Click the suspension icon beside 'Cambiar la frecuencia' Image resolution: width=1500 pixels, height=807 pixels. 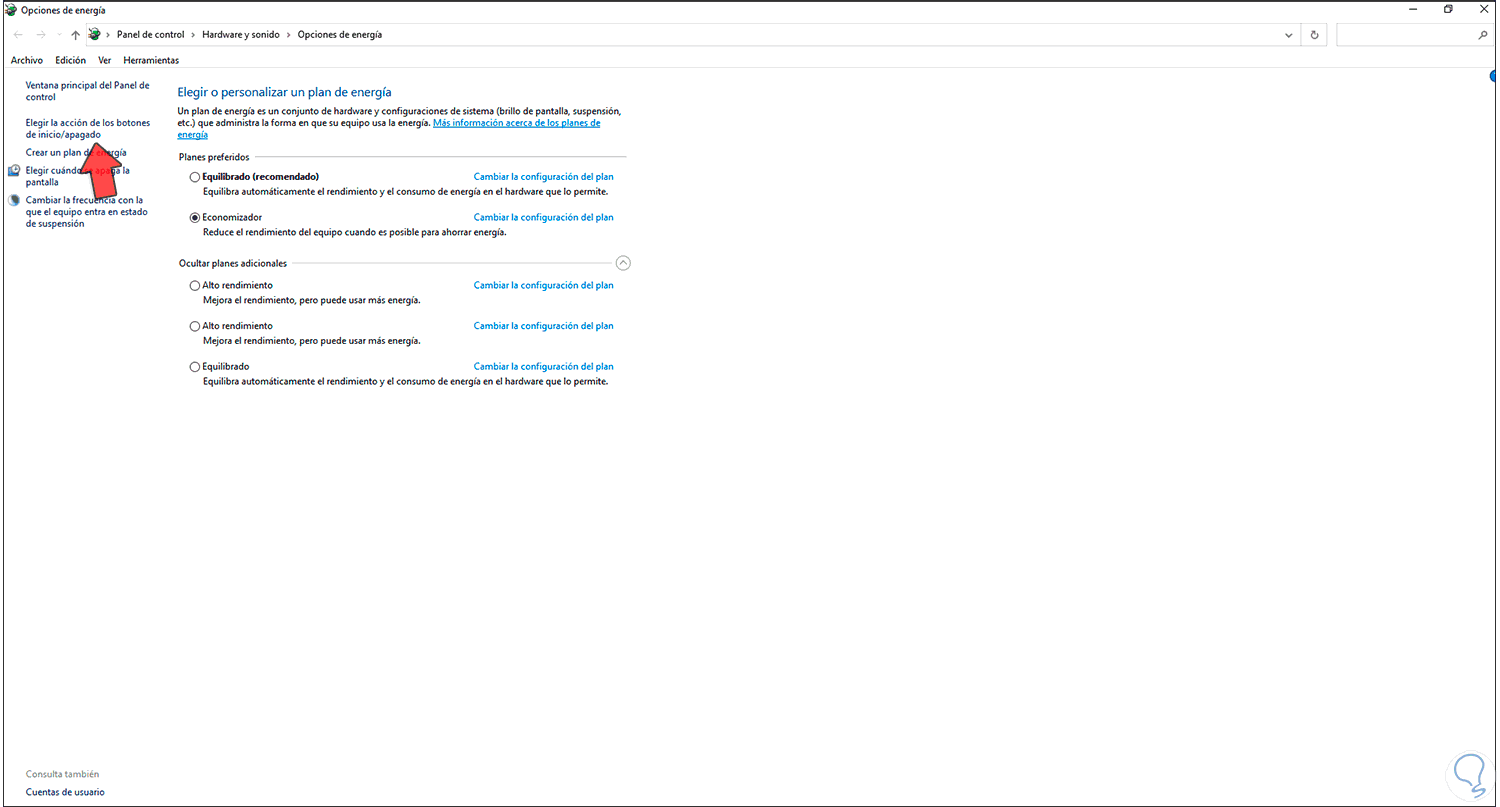pos(12,199)
